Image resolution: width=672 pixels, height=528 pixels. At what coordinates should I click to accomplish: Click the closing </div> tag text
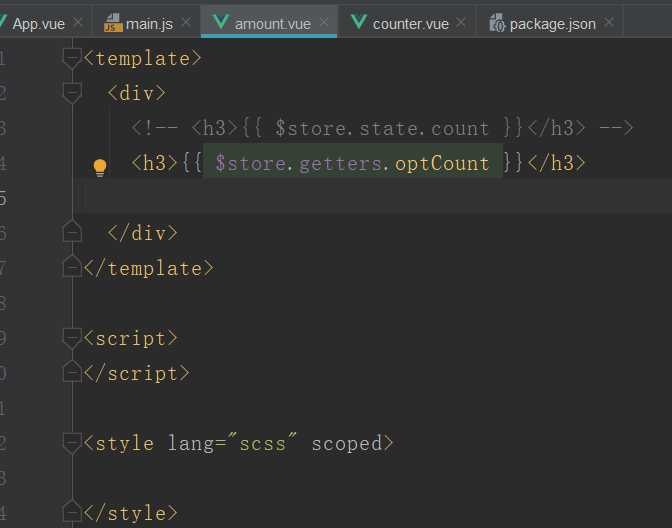pos(143,234)
